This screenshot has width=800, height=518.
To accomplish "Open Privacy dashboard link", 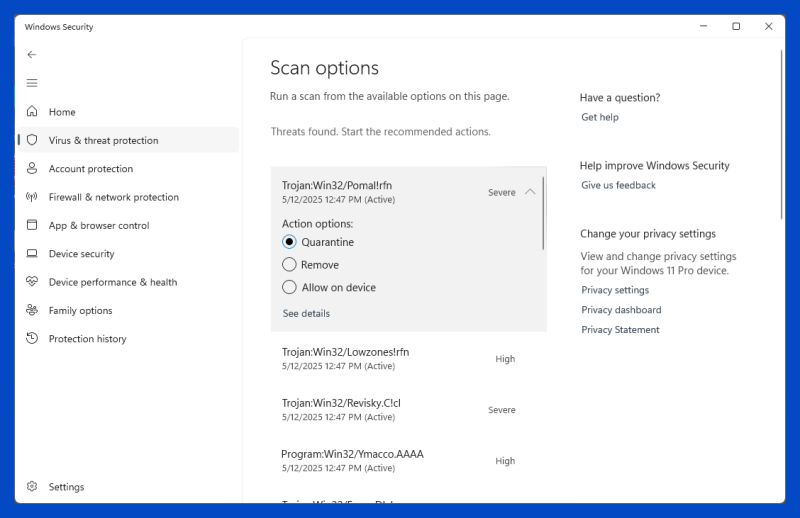I will 621,310.
